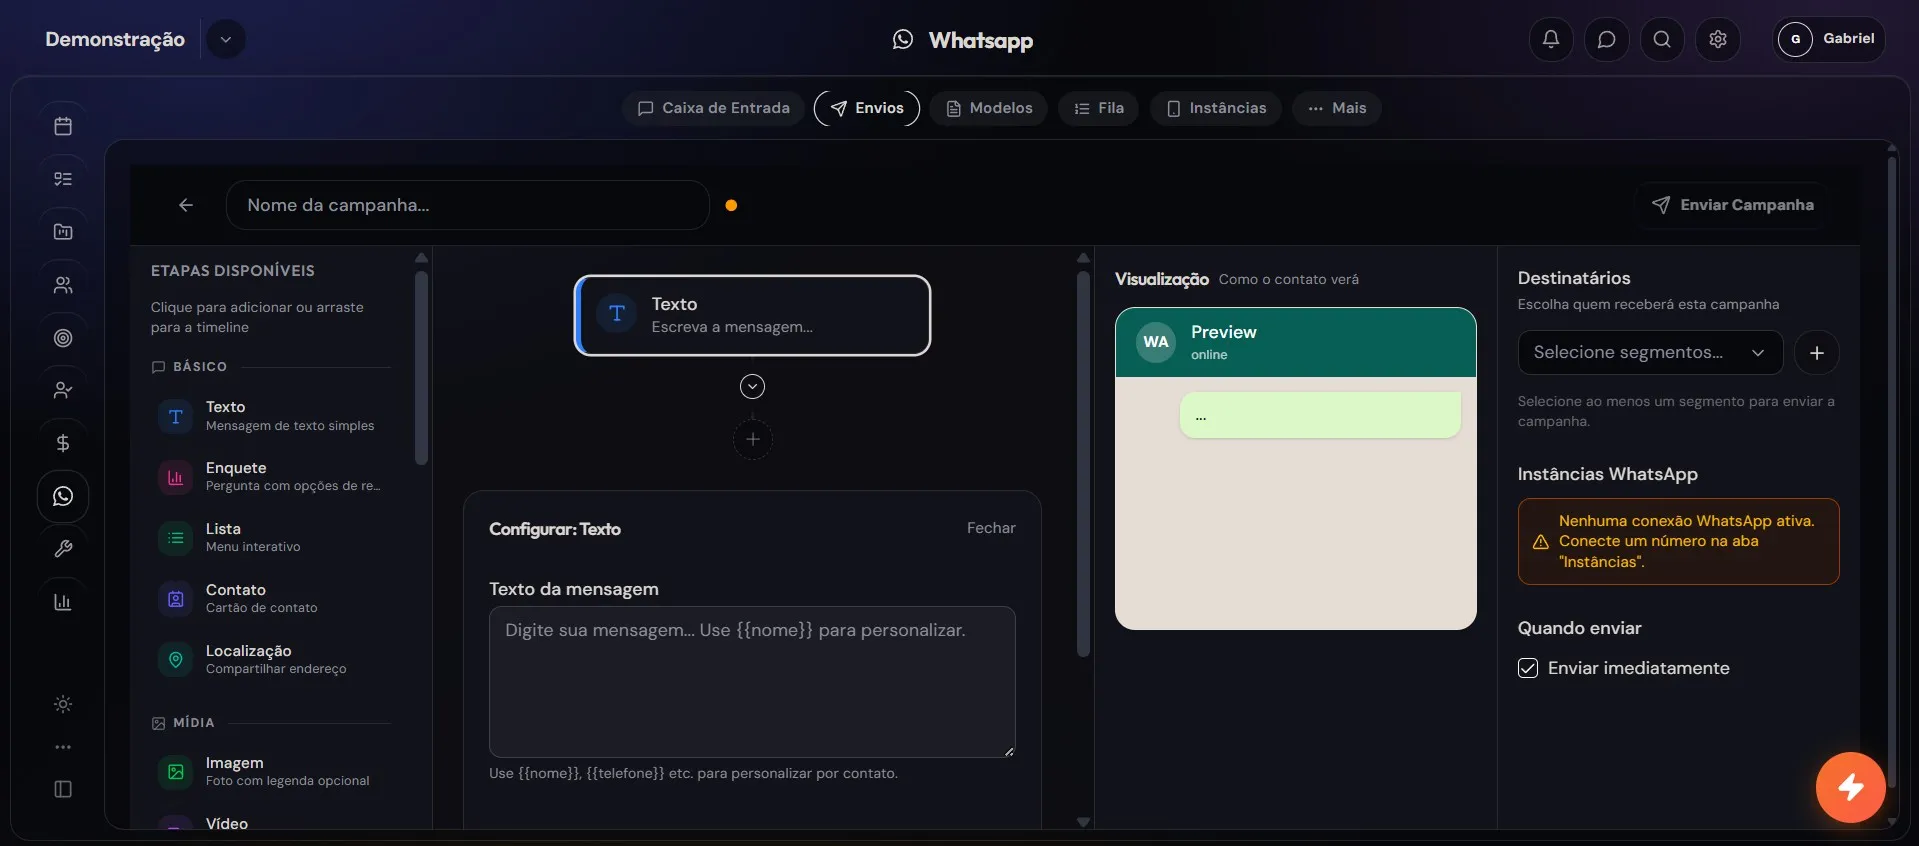Open the bar chart reports sidebar icon
This screenshot has width=1919, height=846.
[x=63, y=602]
